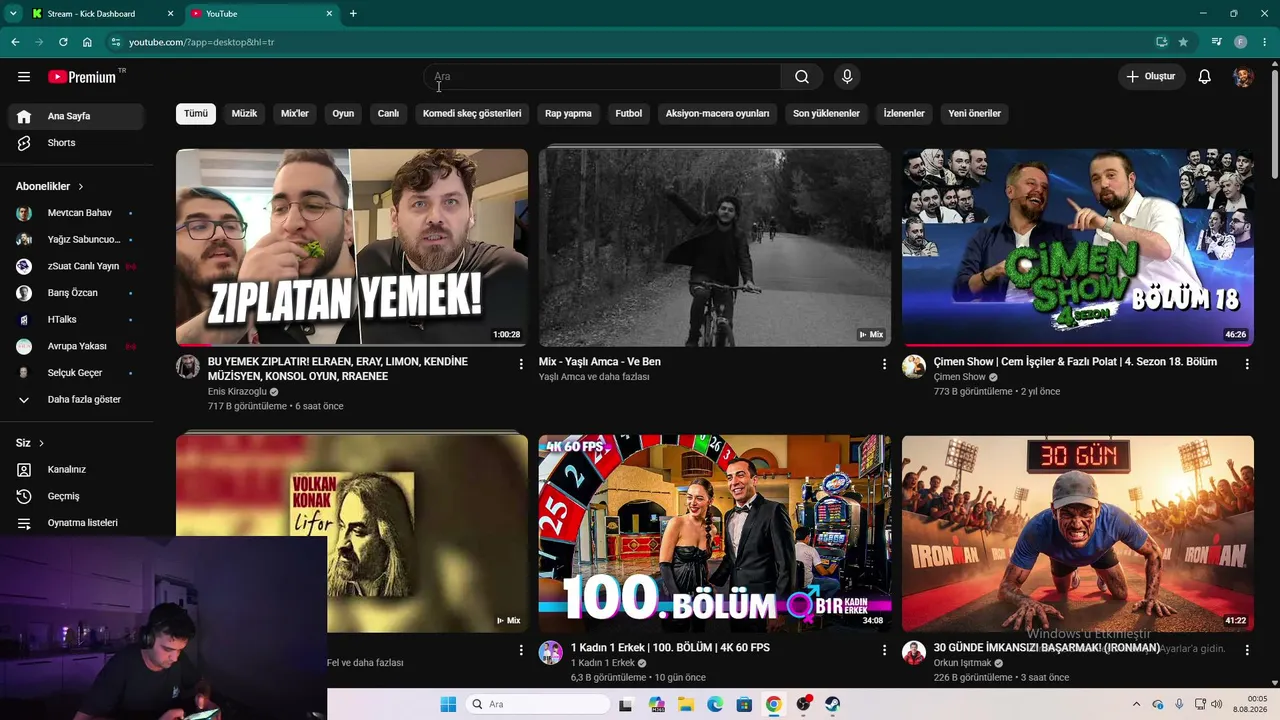Open OBS Studio from the taskbar

(803, 704)
